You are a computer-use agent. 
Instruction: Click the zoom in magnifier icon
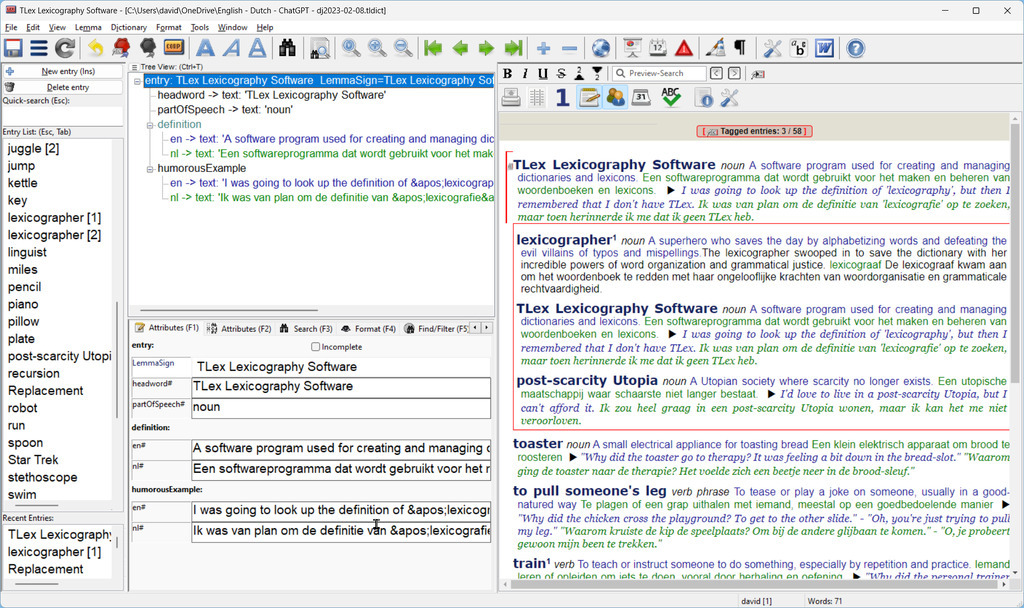coord(377,48)
